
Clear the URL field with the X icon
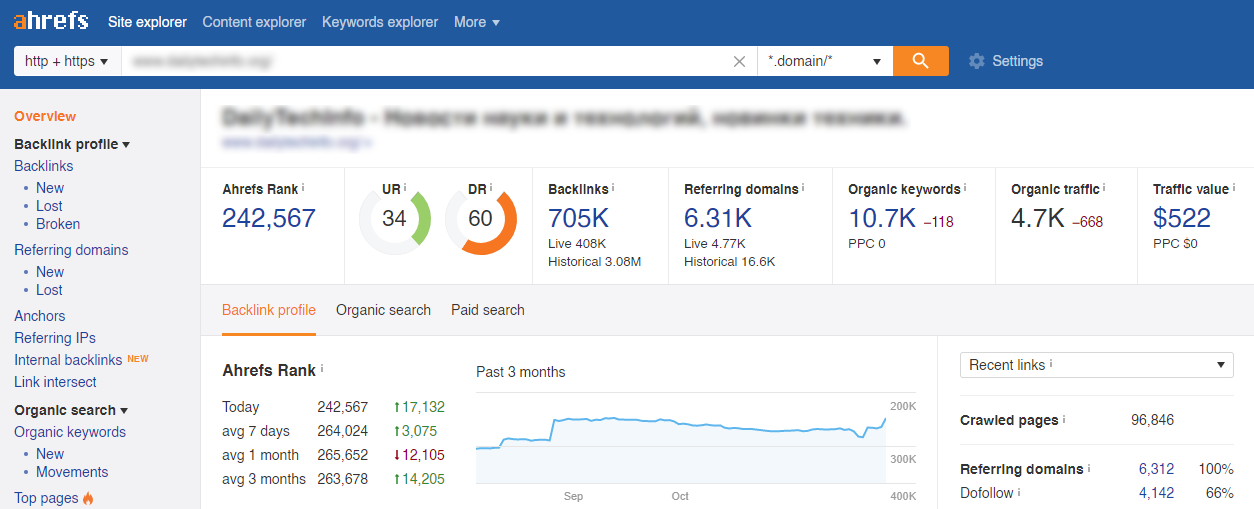pos(739,61)
